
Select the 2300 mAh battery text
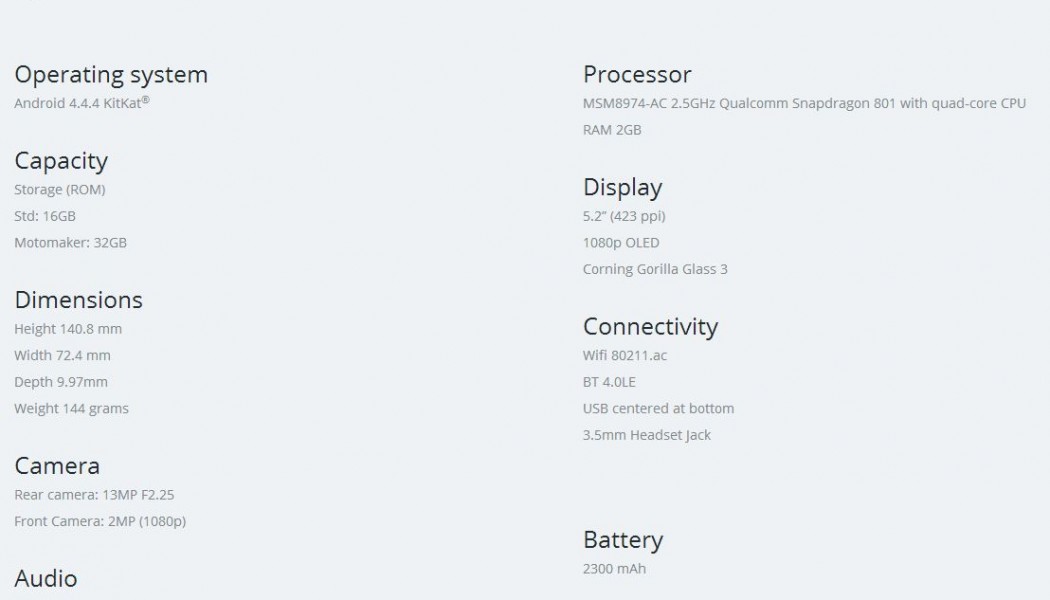point(614,569)
